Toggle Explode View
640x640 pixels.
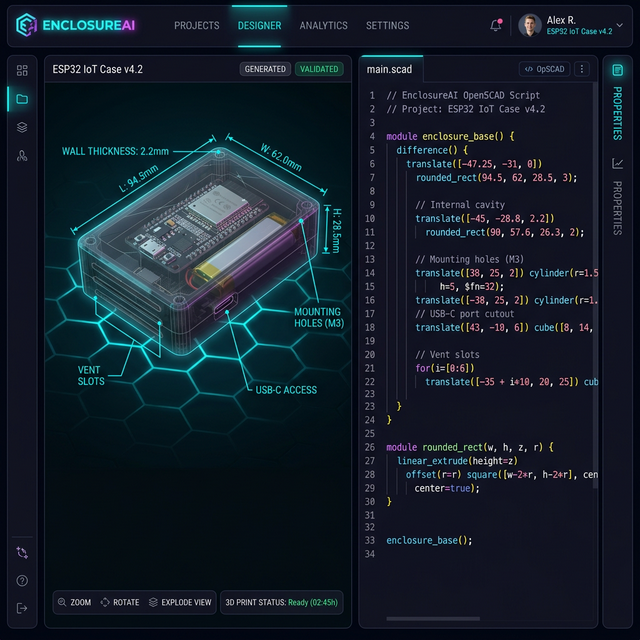click(180, 602)
